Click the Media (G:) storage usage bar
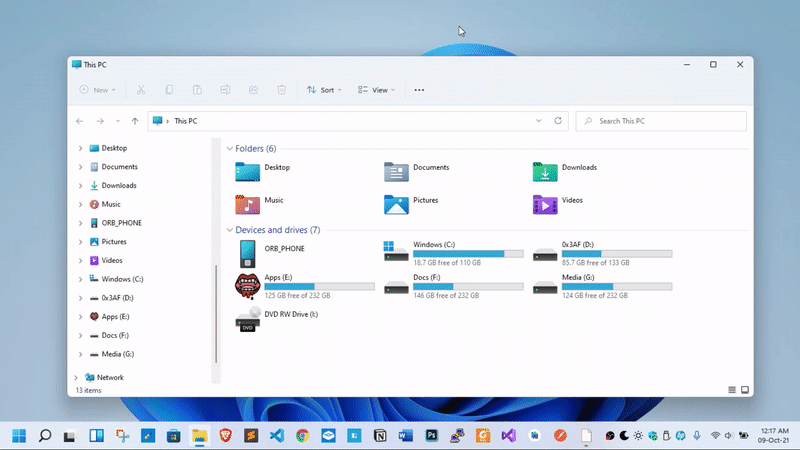This screenshot has width=800, height=450. 617,287
